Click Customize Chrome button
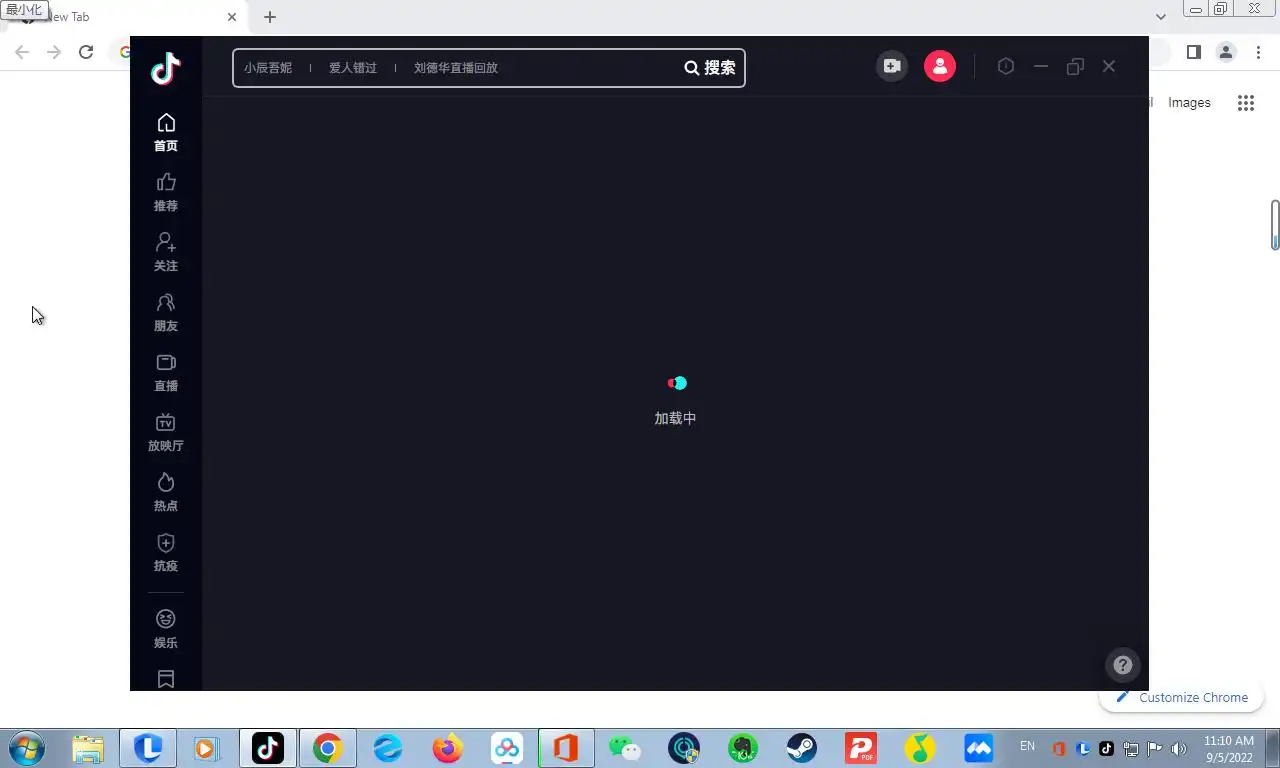Viewport: 1280px width, 768px height. [x=1181, y=697]
